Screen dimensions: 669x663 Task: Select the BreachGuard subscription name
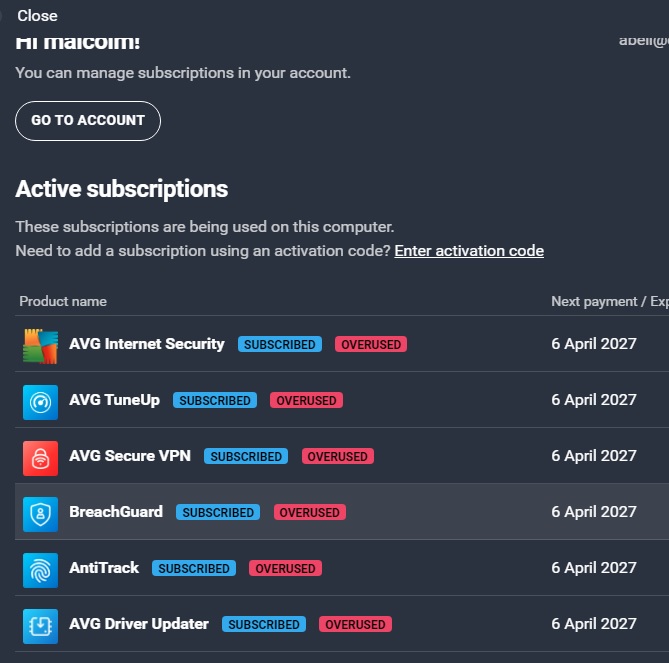point(116,512)
